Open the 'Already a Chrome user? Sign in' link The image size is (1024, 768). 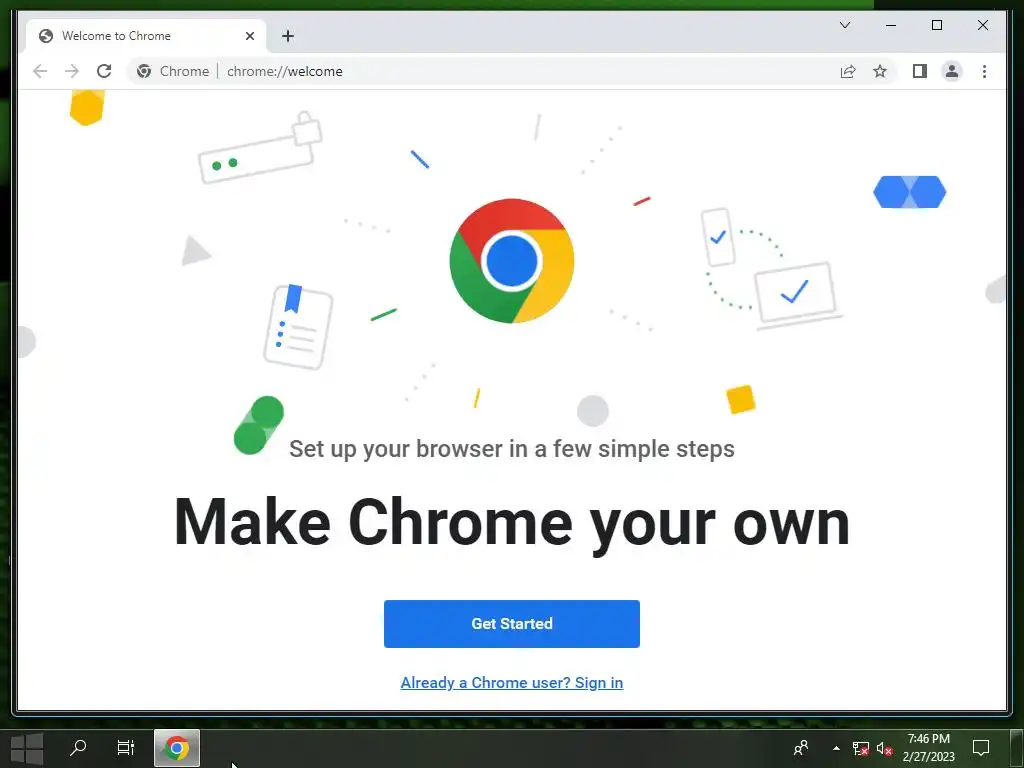(511, 682)
